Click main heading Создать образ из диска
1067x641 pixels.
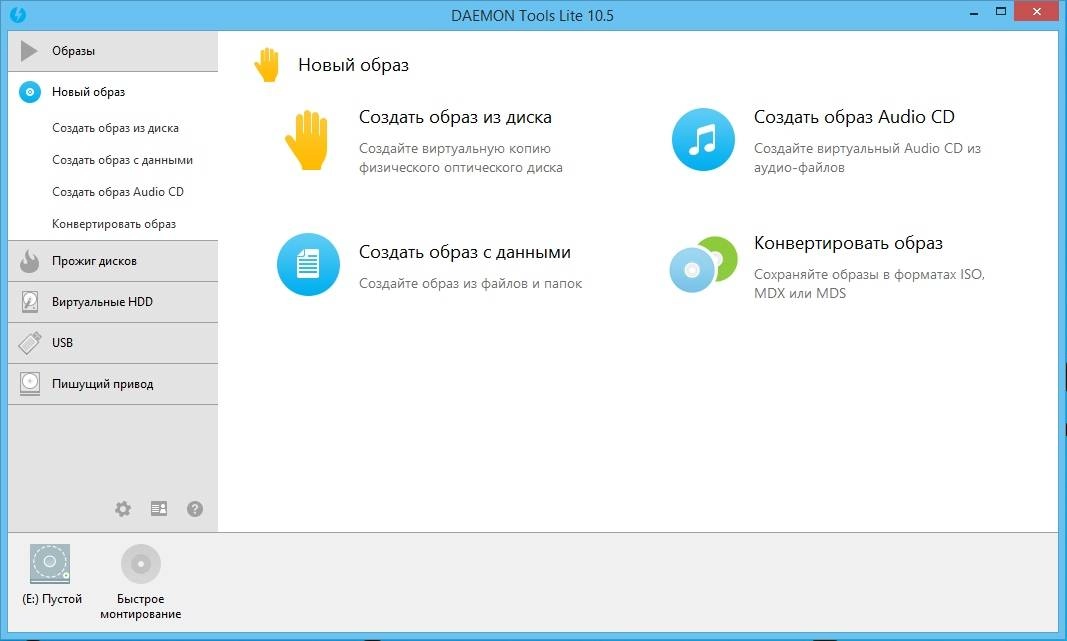pyautogui.click(x=455, y=117)
